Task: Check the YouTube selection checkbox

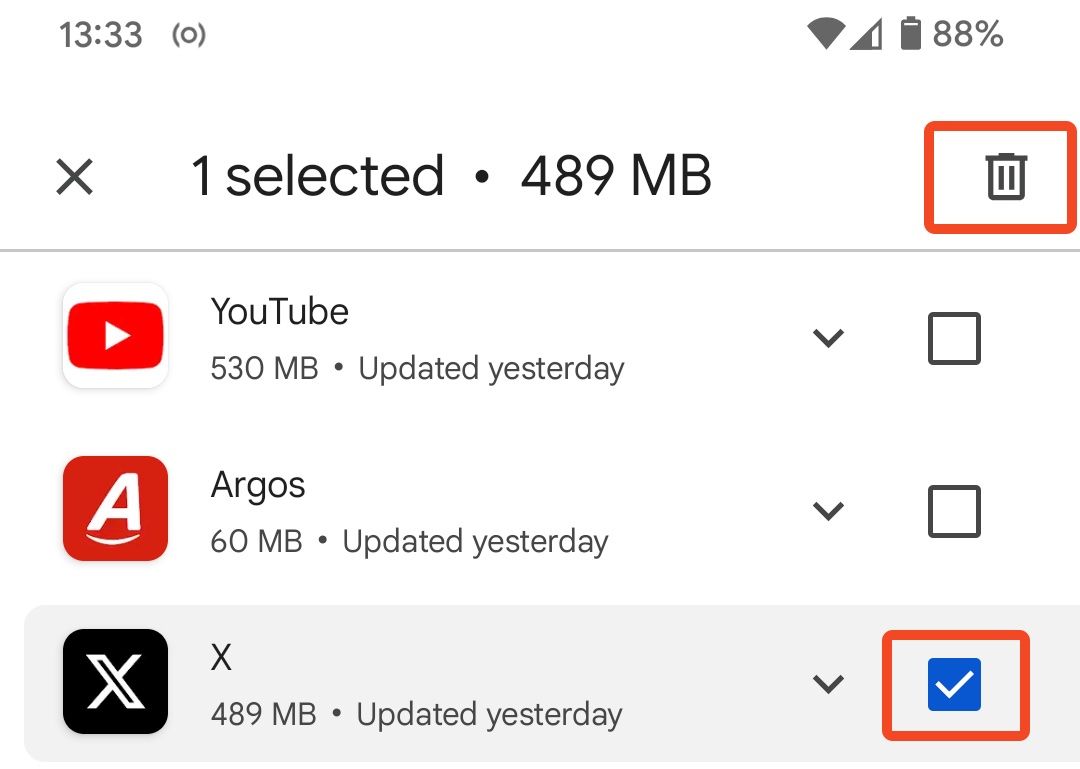Action: coord(953,337)
